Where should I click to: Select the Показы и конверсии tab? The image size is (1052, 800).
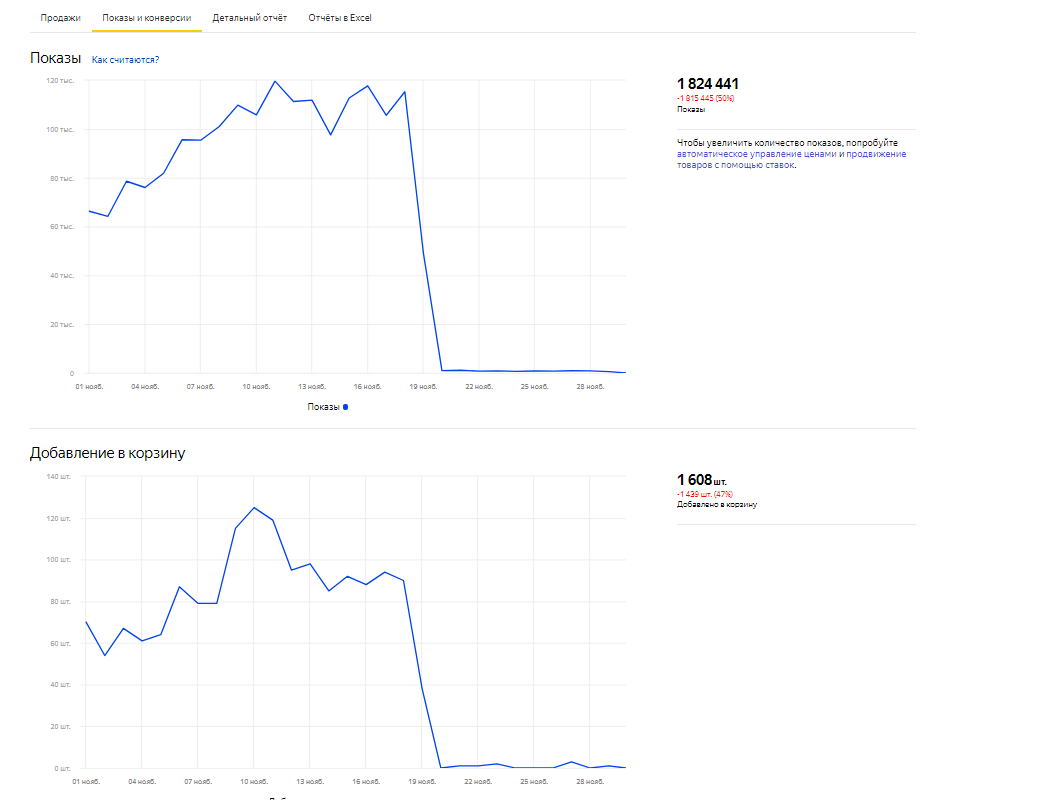[146, 18]
